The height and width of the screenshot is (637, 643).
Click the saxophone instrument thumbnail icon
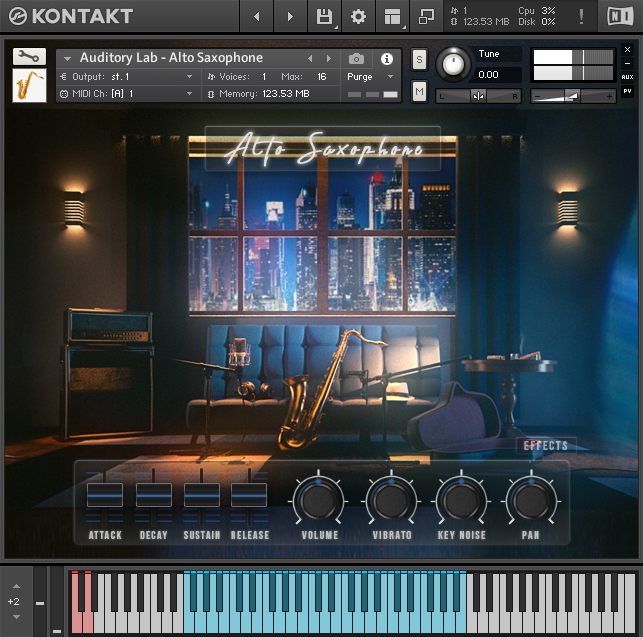(x=29, y=85)
